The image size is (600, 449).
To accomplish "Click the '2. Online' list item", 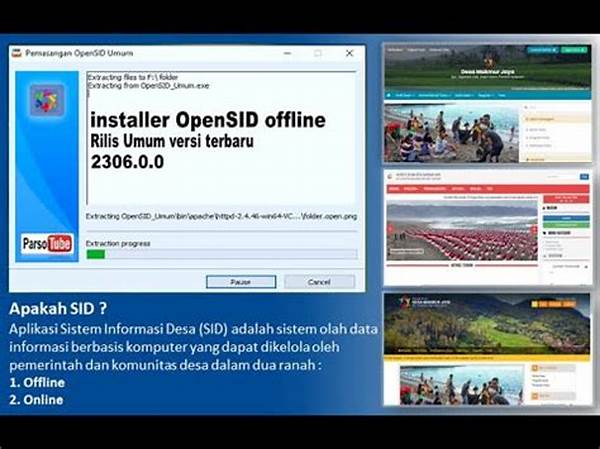I will click(36, 400).
